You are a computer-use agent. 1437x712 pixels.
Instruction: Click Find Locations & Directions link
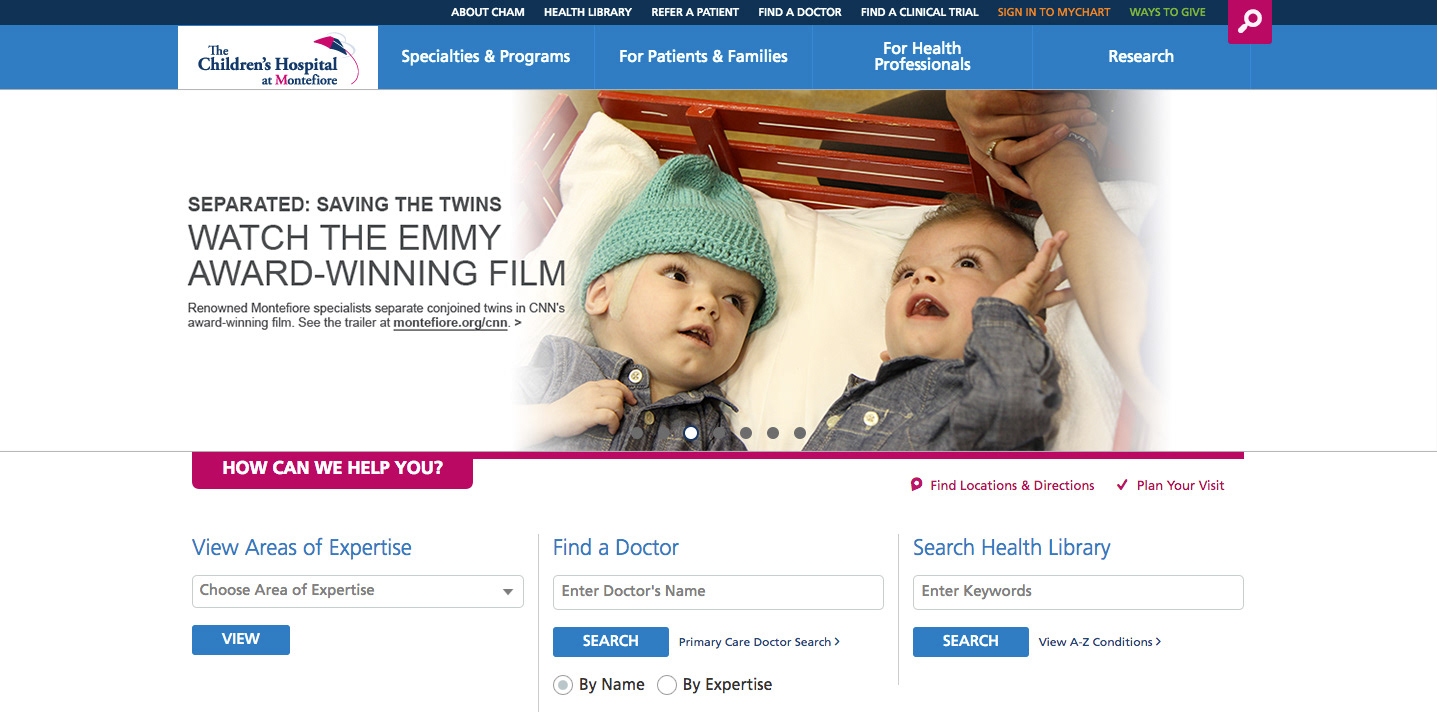coord(1012,485)
